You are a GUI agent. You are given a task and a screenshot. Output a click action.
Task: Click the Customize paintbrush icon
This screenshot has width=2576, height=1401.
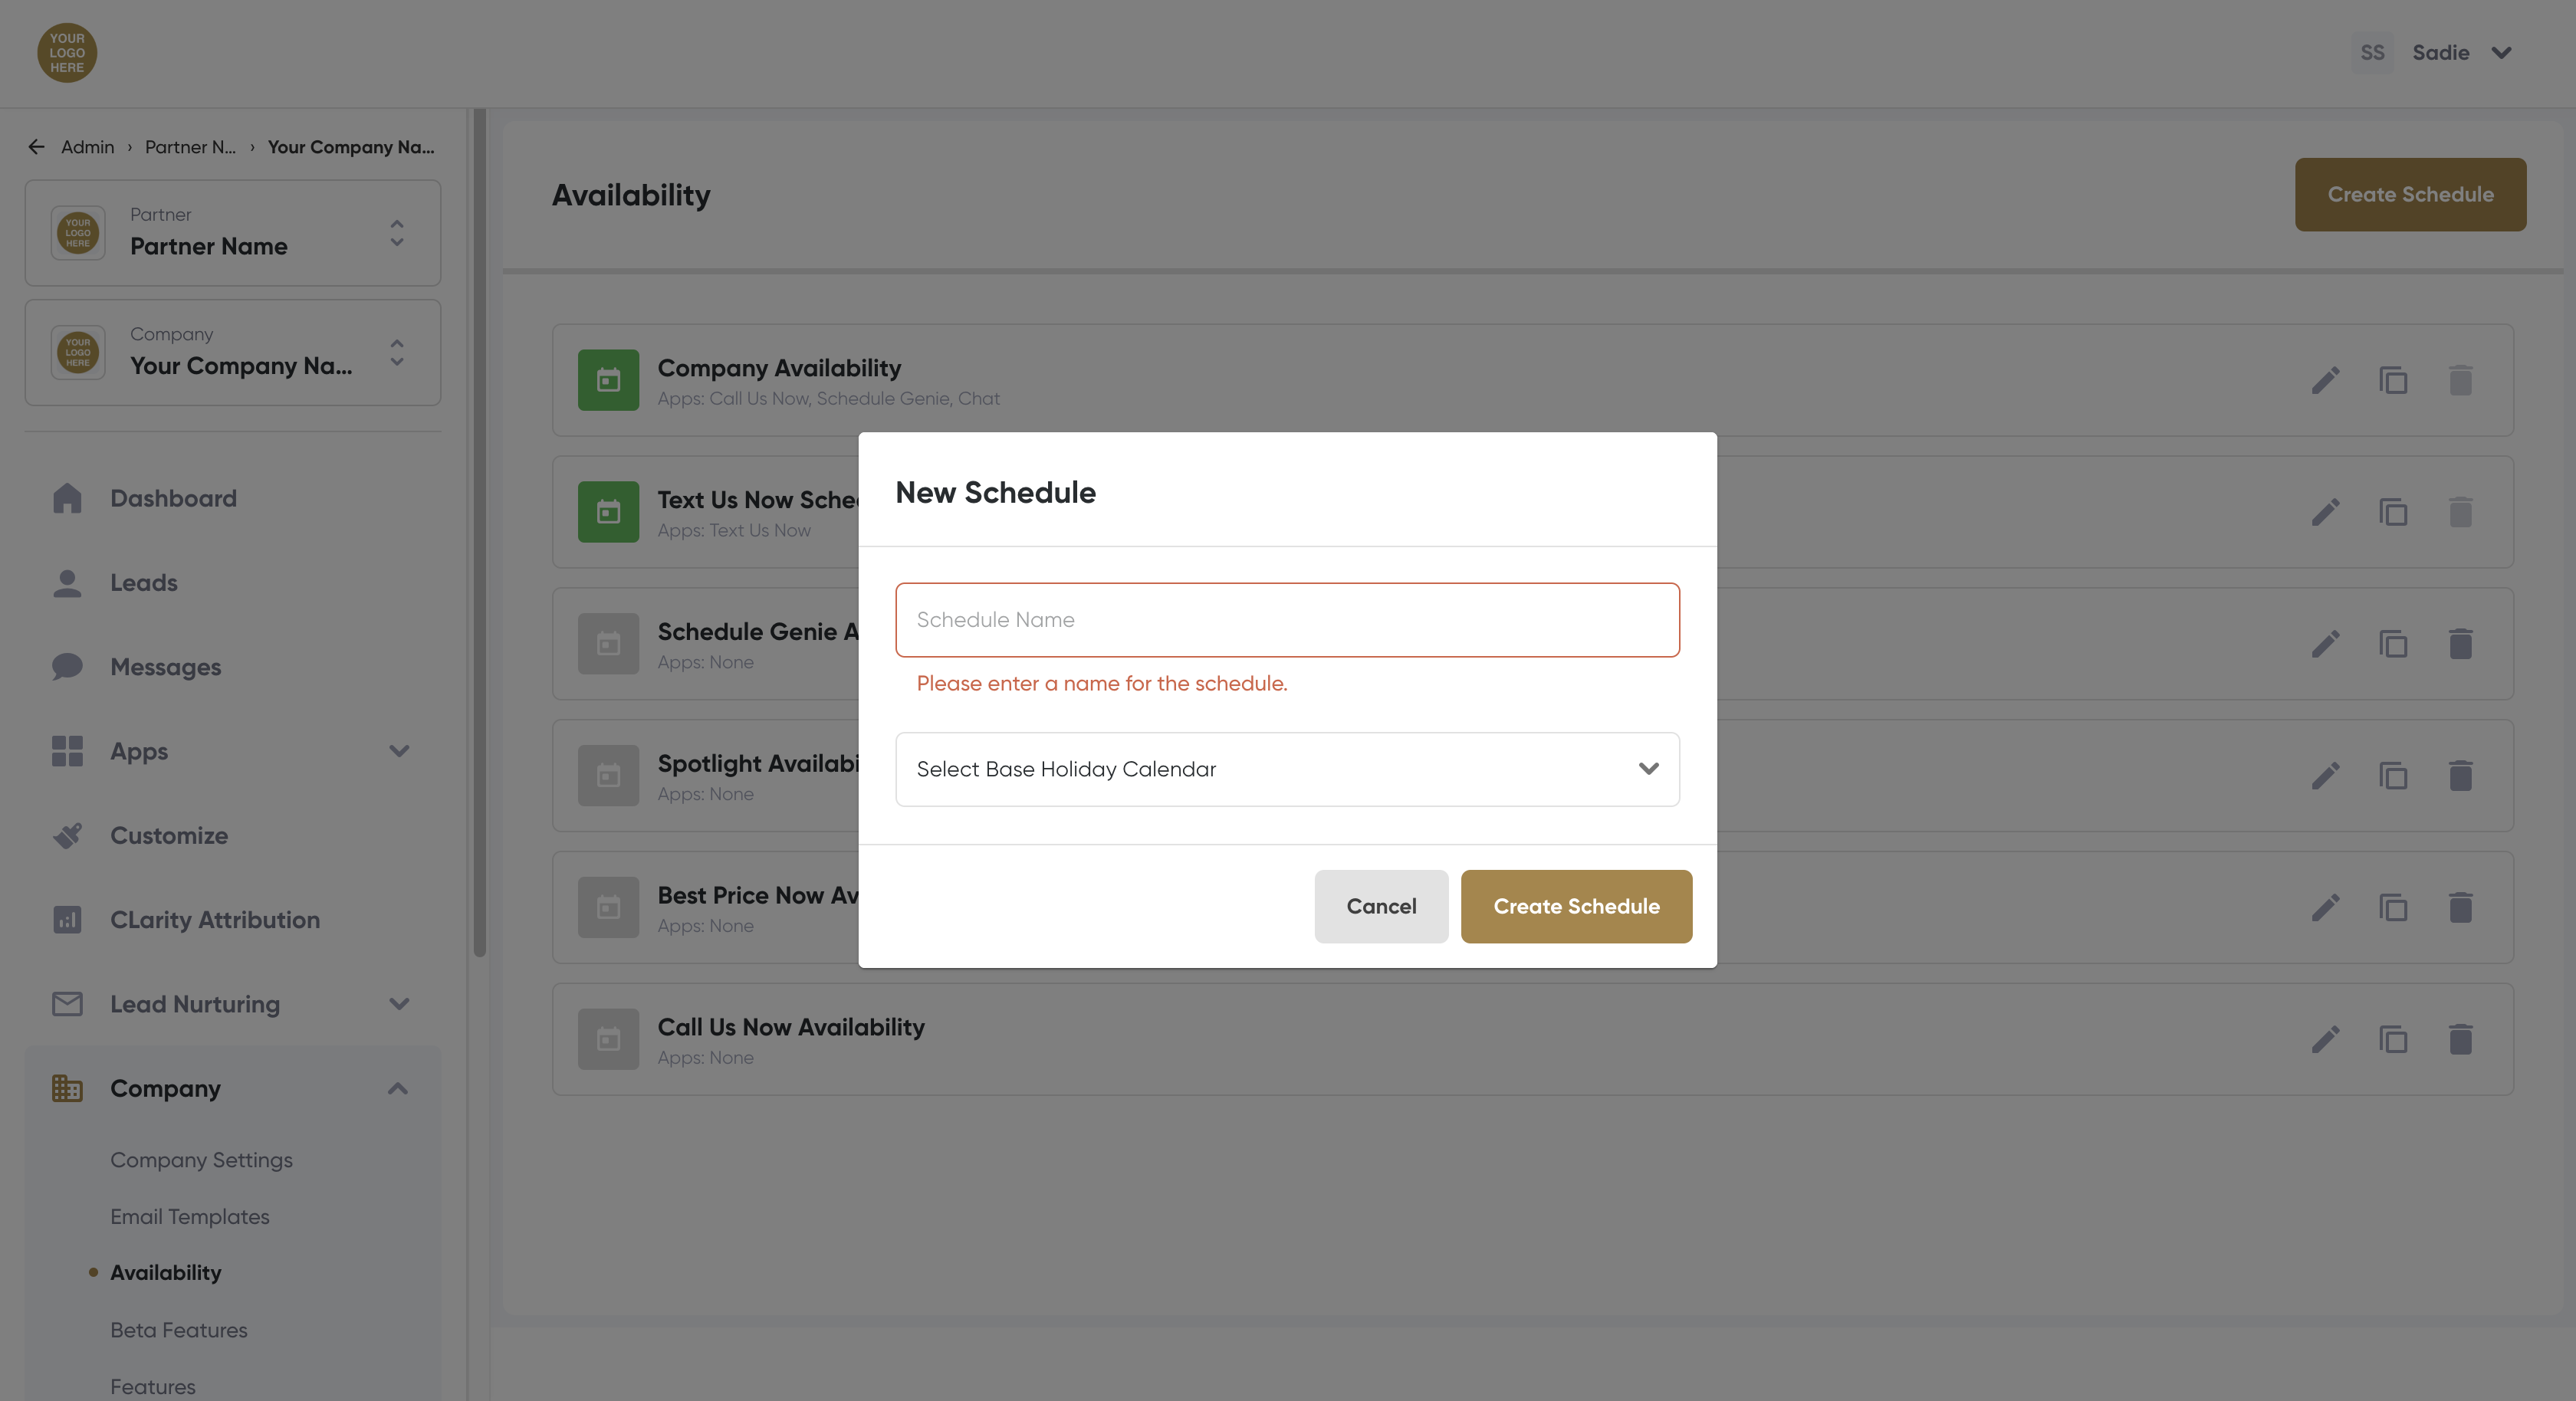(x=67, y=835)
